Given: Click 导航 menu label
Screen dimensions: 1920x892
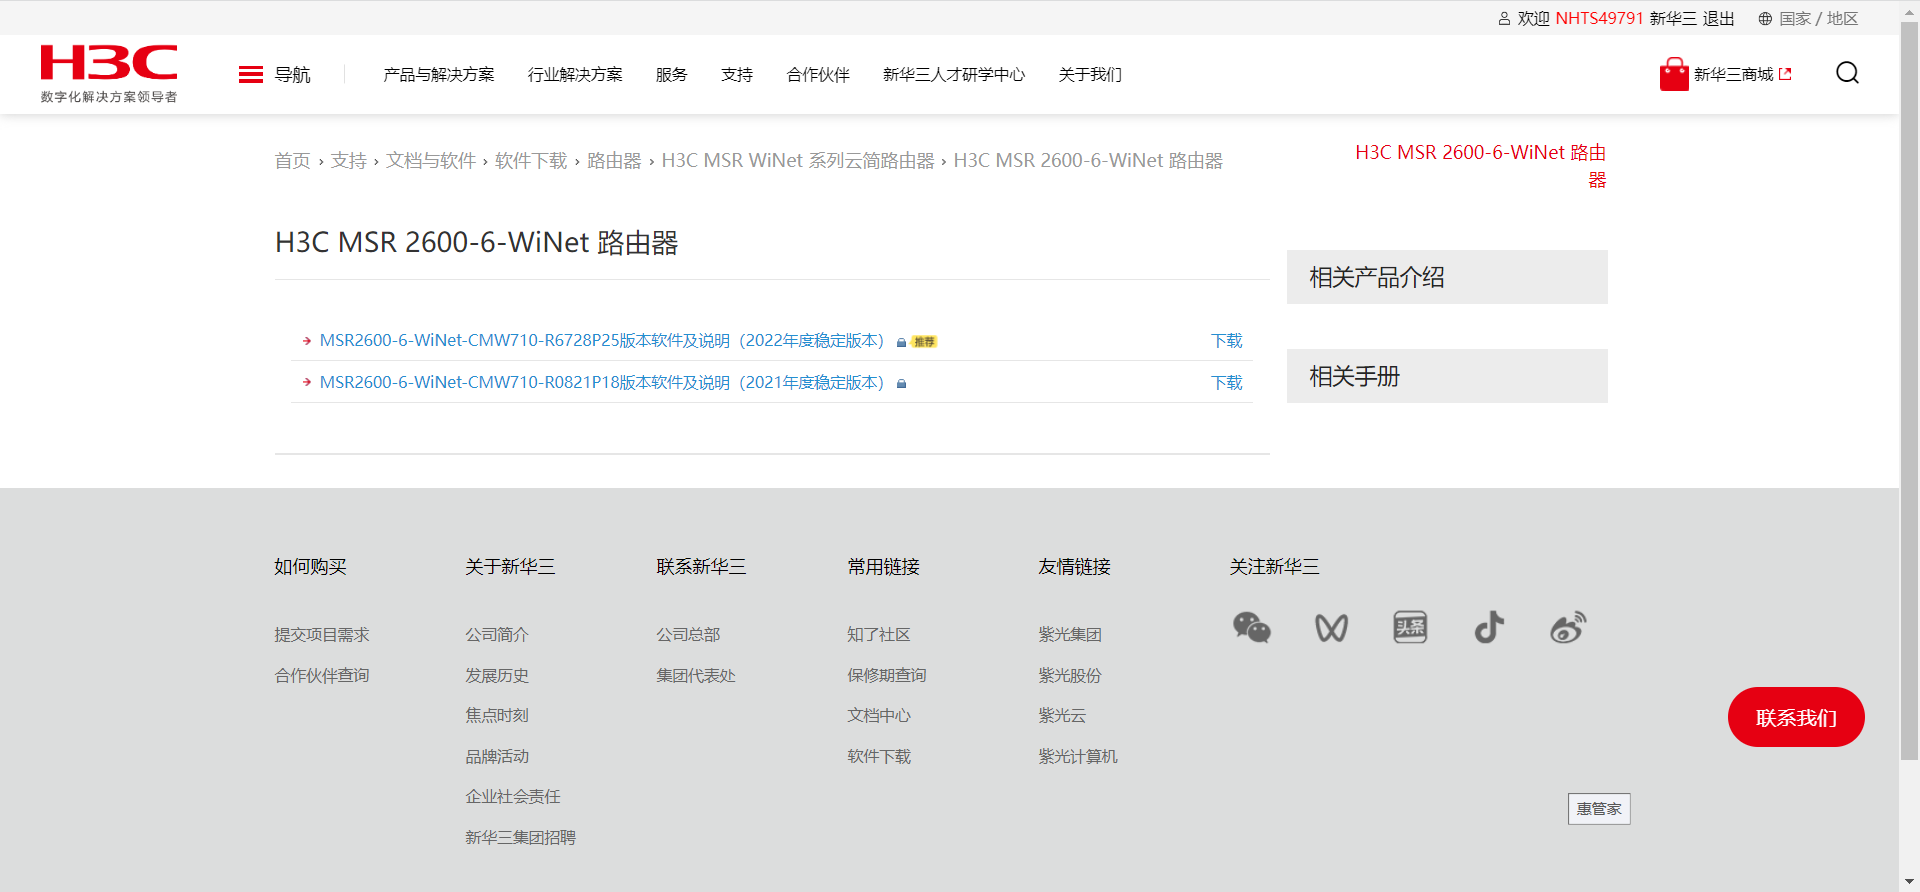Looking at the screenshot, I should 293,75.
